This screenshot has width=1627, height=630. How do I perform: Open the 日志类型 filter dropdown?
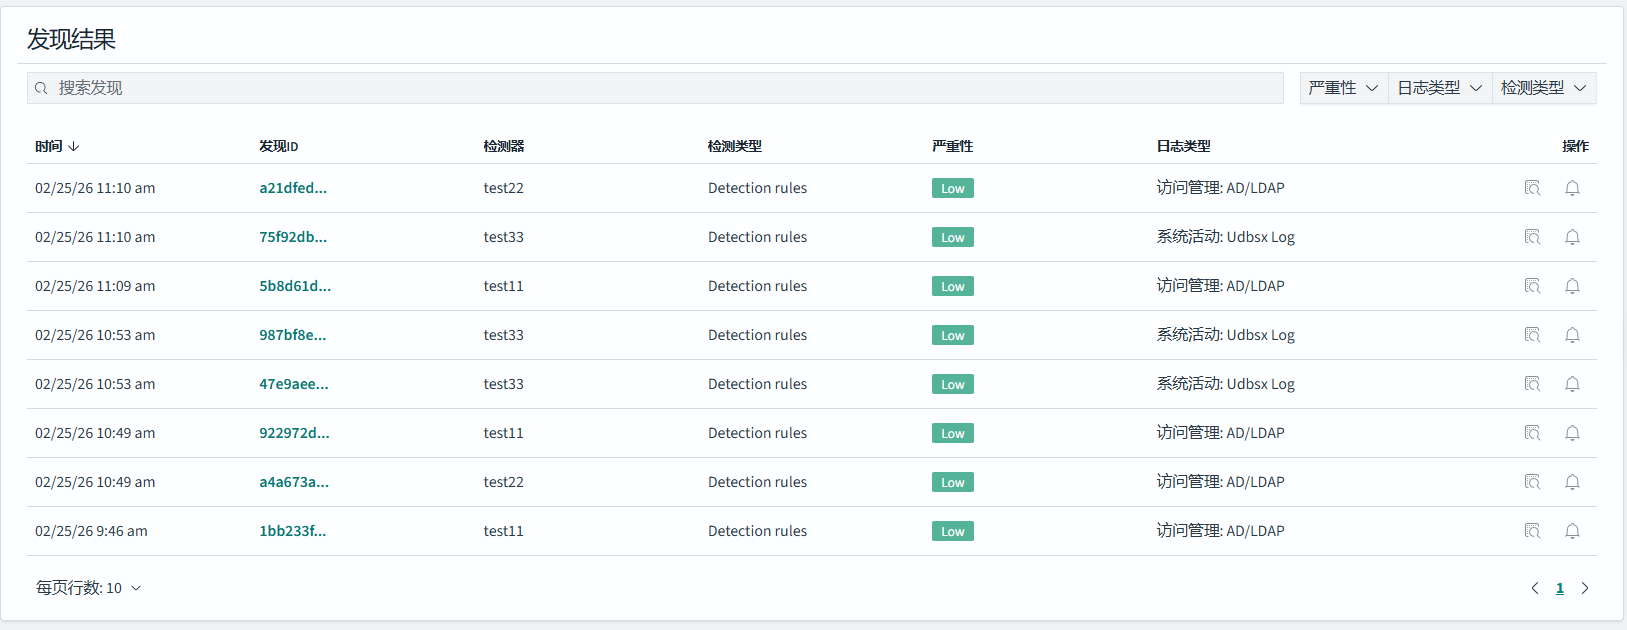click(x=1439, y=88)
